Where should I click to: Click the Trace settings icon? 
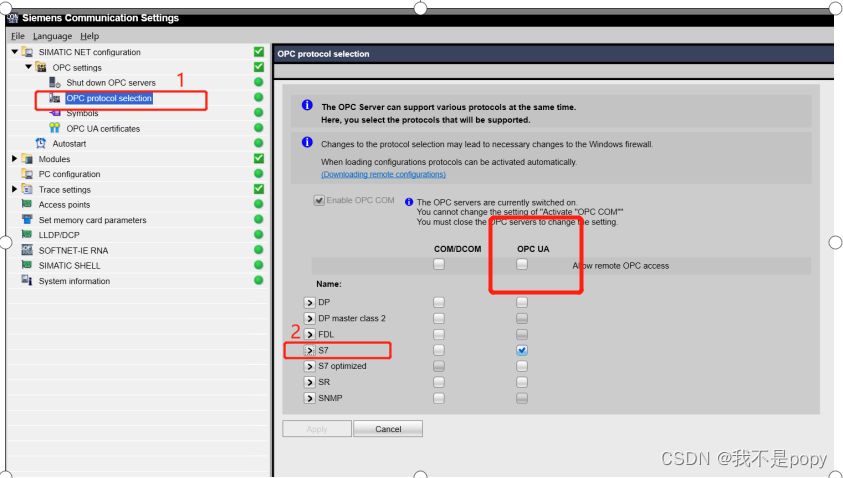(x=27, y=189)
